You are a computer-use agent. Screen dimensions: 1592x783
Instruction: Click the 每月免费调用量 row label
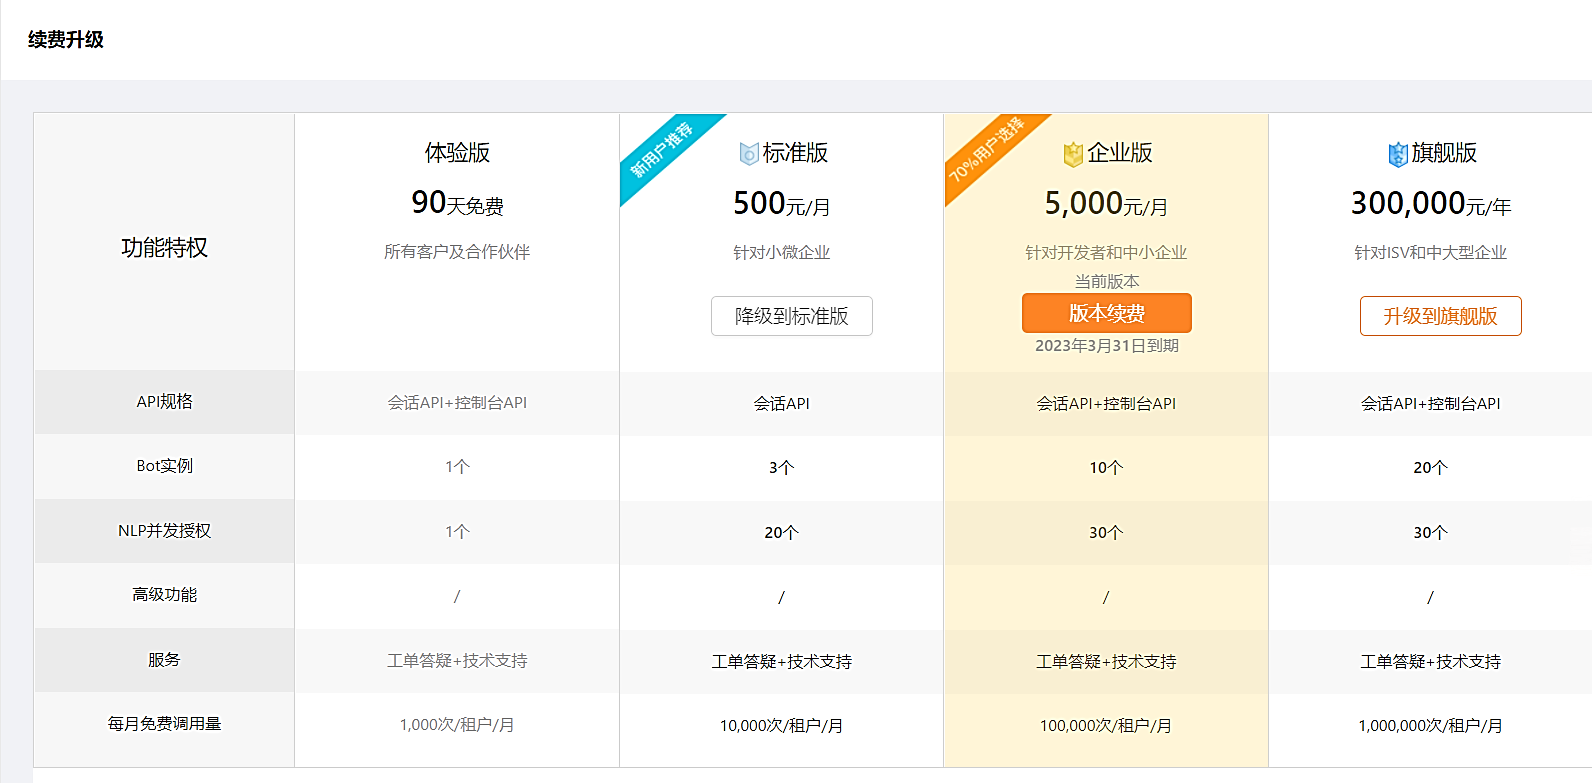coord(165,724)
